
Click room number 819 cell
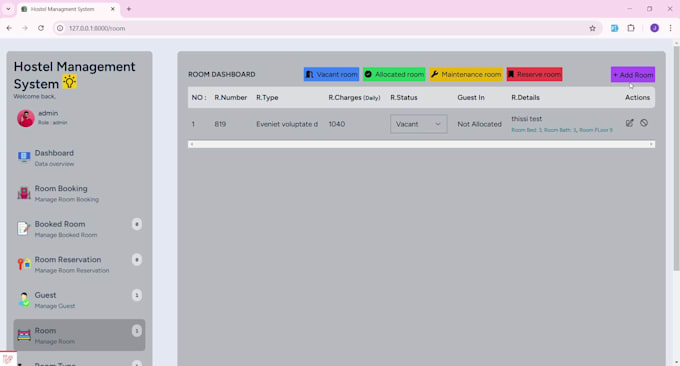point(220,124)
